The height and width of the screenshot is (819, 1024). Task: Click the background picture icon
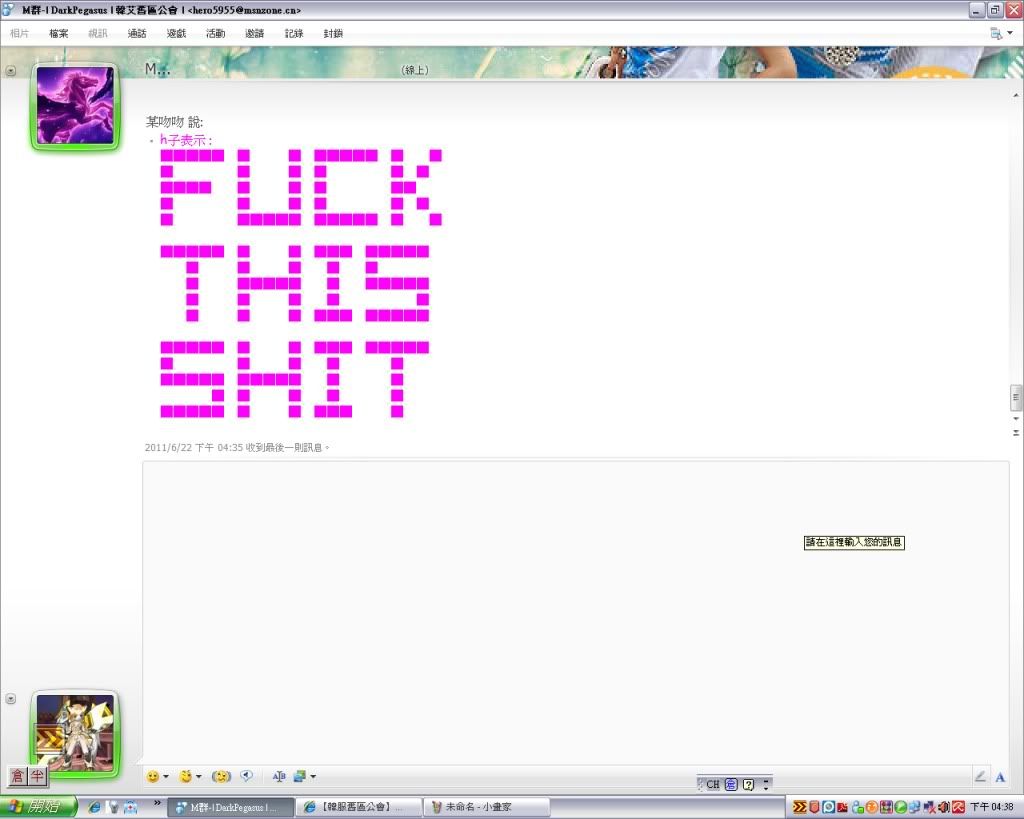coord(299,776)
